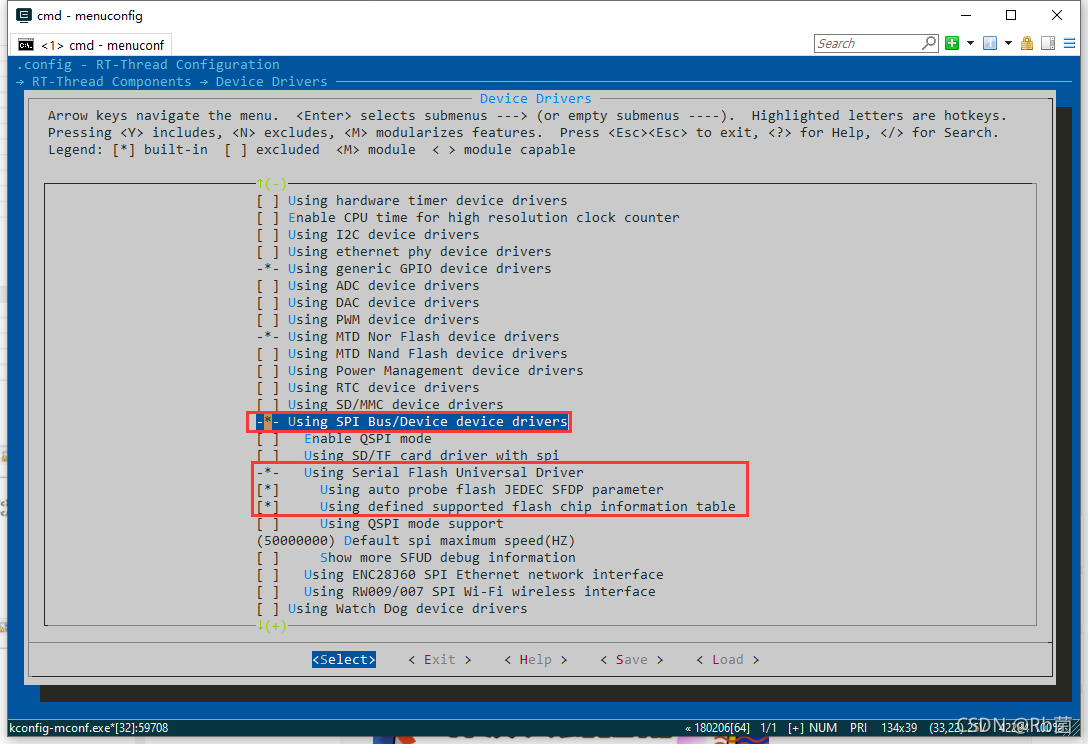Click 'RT-Thread Components' breadcrumb text
1088x744 pixels.
coord(111,81)
